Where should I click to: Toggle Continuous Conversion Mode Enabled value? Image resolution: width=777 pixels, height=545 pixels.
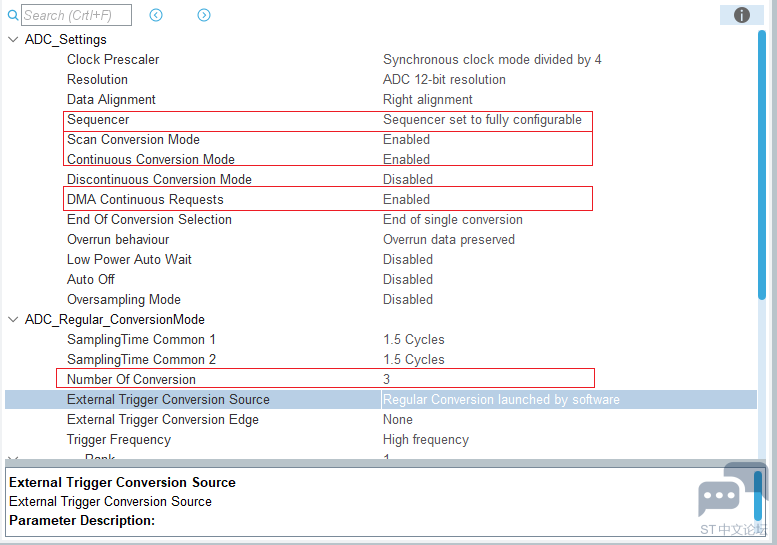tap(406, 160)
